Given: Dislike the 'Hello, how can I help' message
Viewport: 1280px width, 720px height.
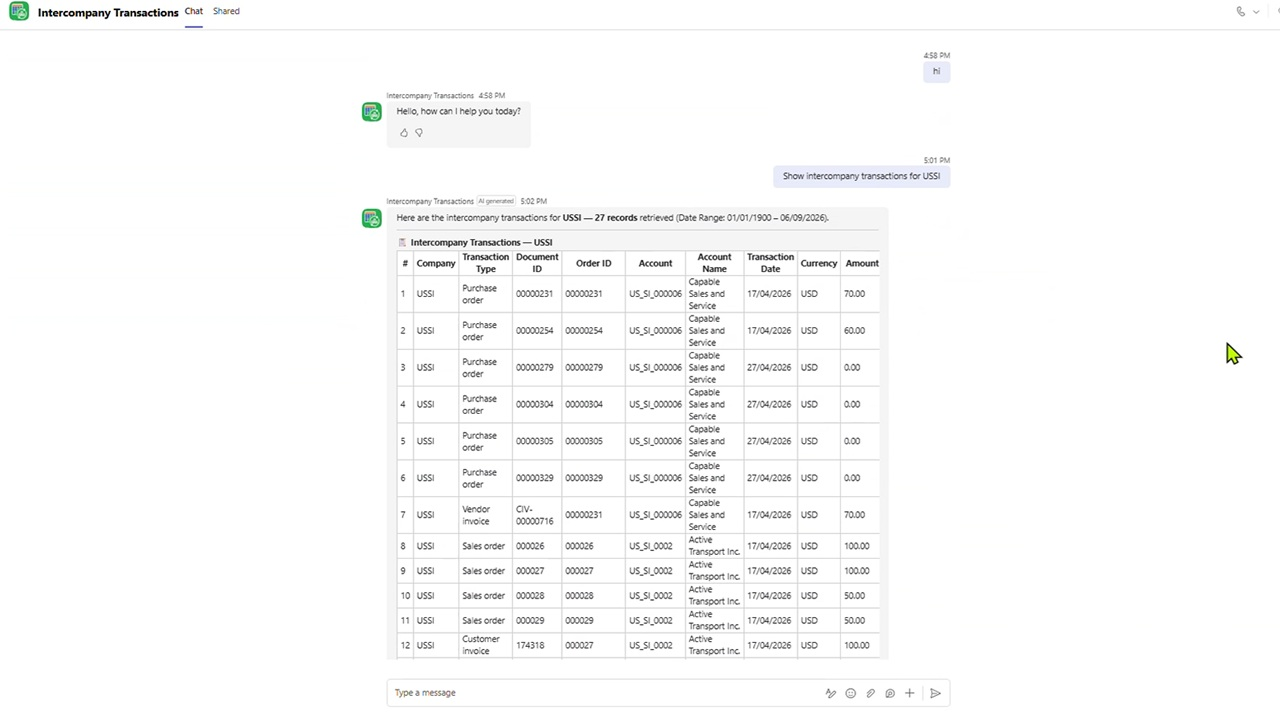Looking at the screenshot, I should pyautogui.click(x=419, y=132).
